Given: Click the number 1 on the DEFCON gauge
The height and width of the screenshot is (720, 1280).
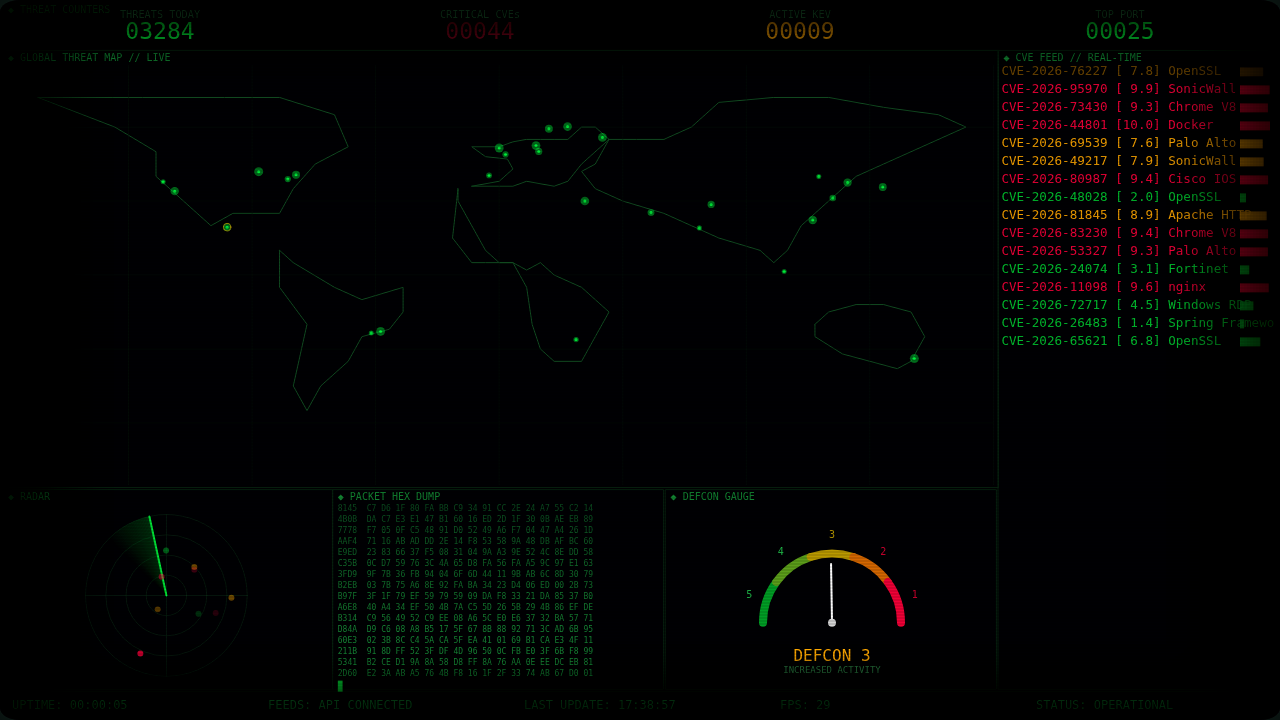Looking at the screenshot, I should coord(914,595).
